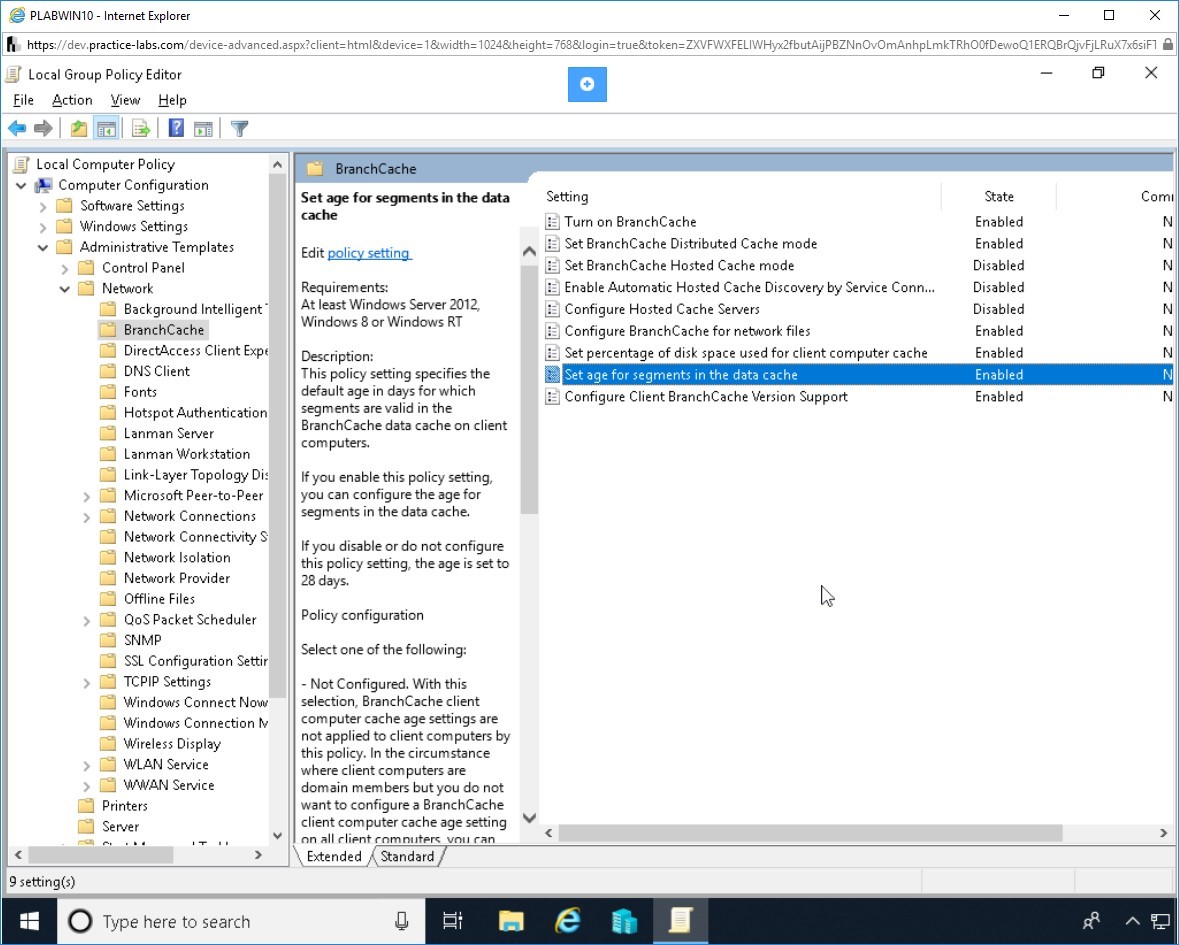Click the People icon in the system tray
This screenshot has height=945, width=1179.
(x=1091, y=921)
